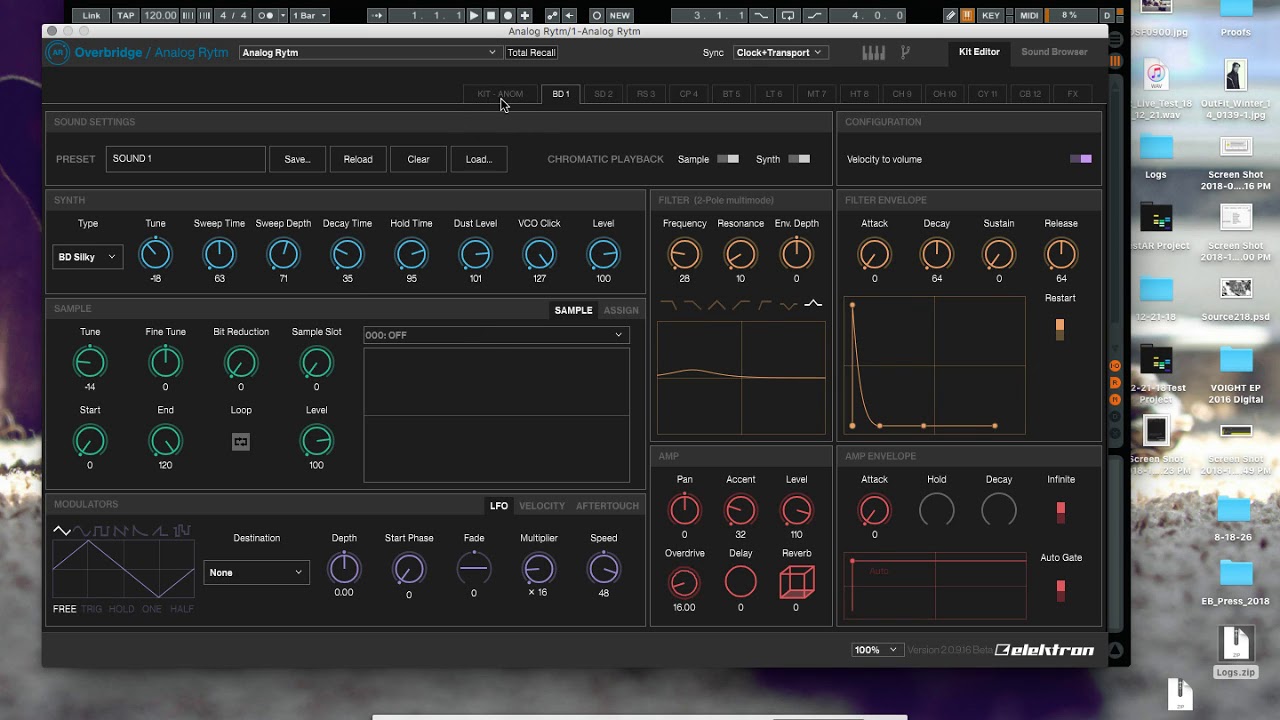Image resolution: width=1280 pixels, height=720 pixels.
Task: Click the Load preset button
Action: 479,159
